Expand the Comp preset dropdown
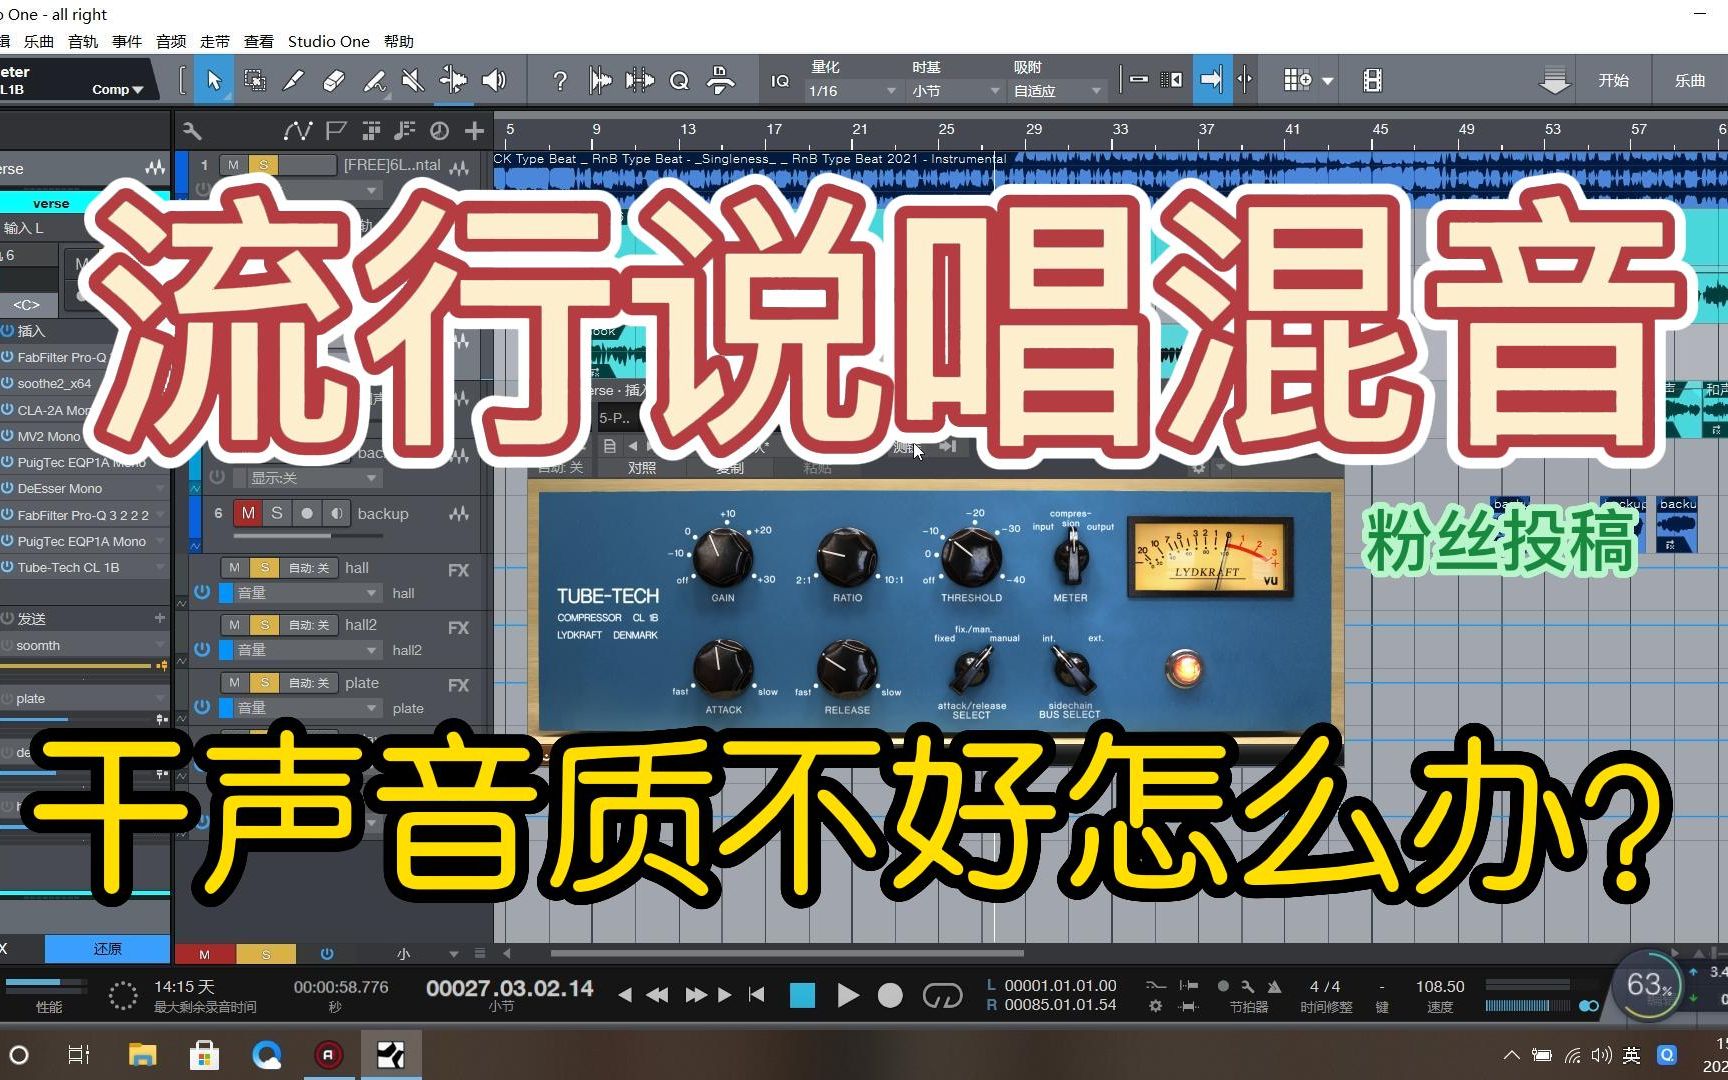 point(117,89)
